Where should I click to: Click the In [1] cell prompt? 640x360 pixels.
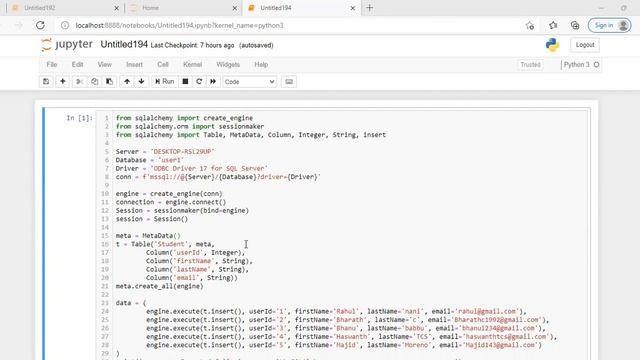(80, 118)
